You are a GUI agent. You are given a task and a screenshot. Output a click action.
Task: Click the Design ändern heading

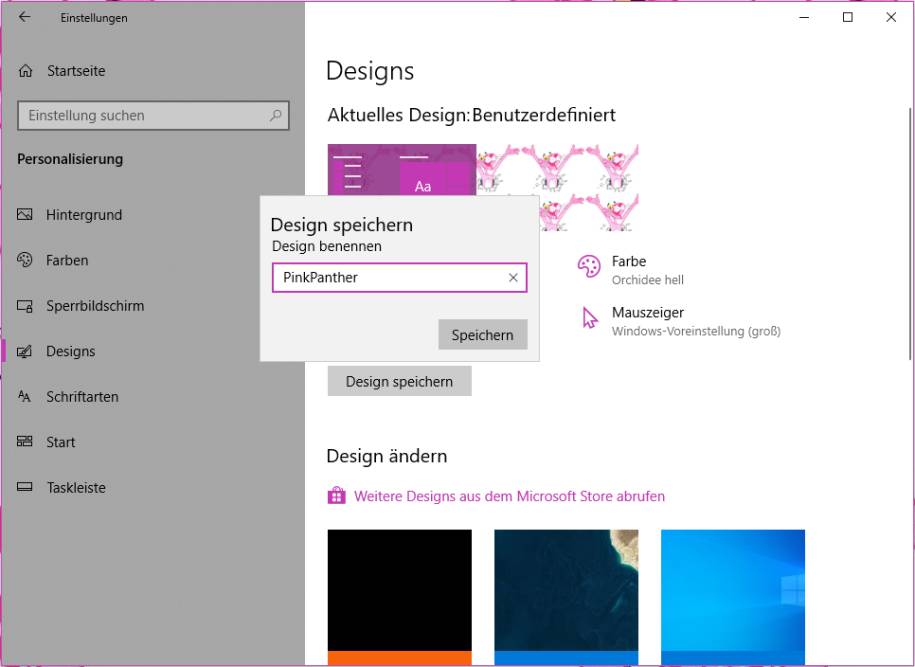pos(386,456)
